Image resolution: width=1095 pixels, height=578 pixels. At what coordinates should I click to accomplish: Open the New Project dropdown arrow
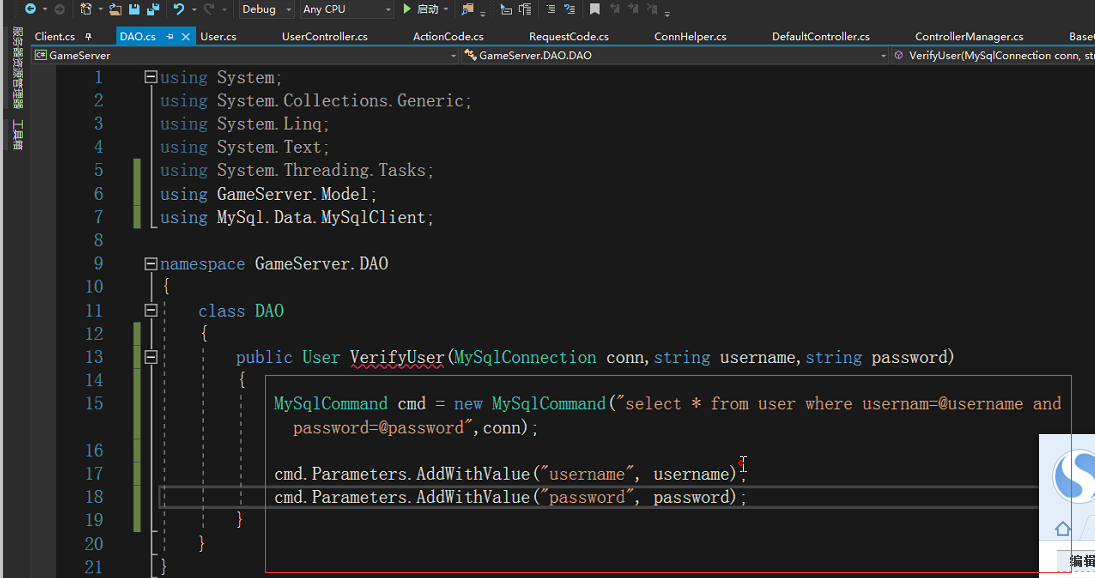(101, 10)
